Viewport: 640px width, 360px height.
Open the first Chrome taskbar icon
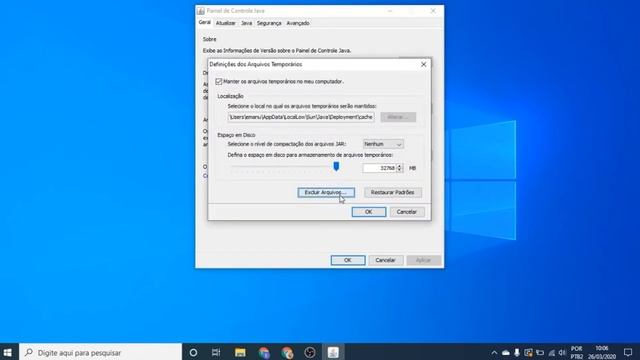[x=264, y=352]
